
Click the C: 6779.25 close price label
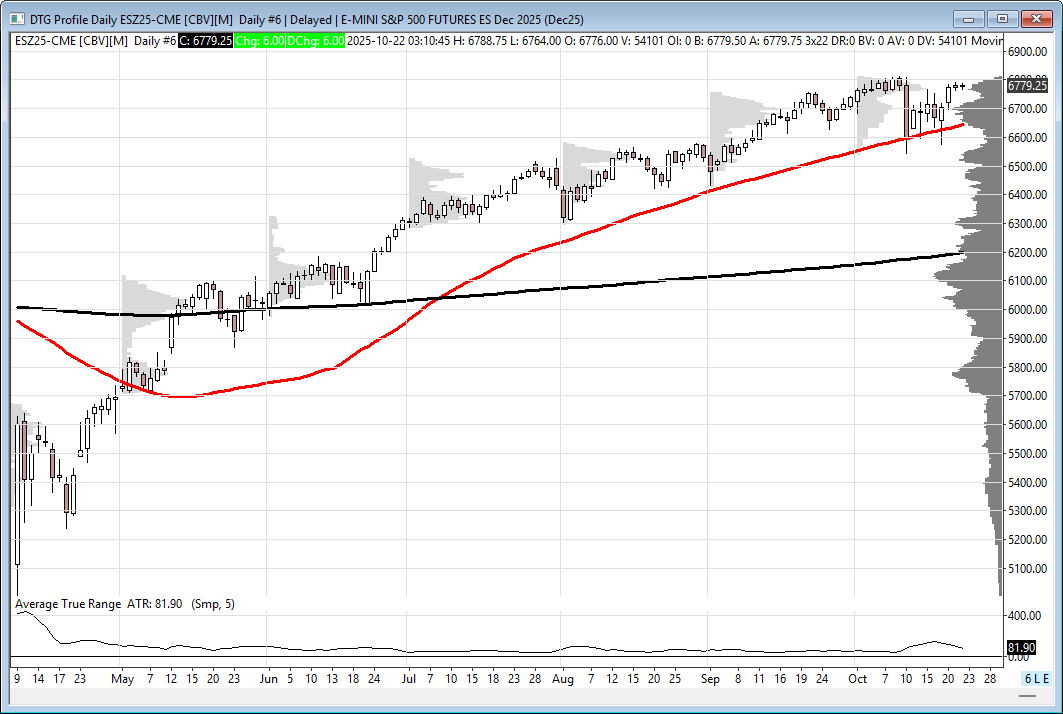click(x=205, y=40)
